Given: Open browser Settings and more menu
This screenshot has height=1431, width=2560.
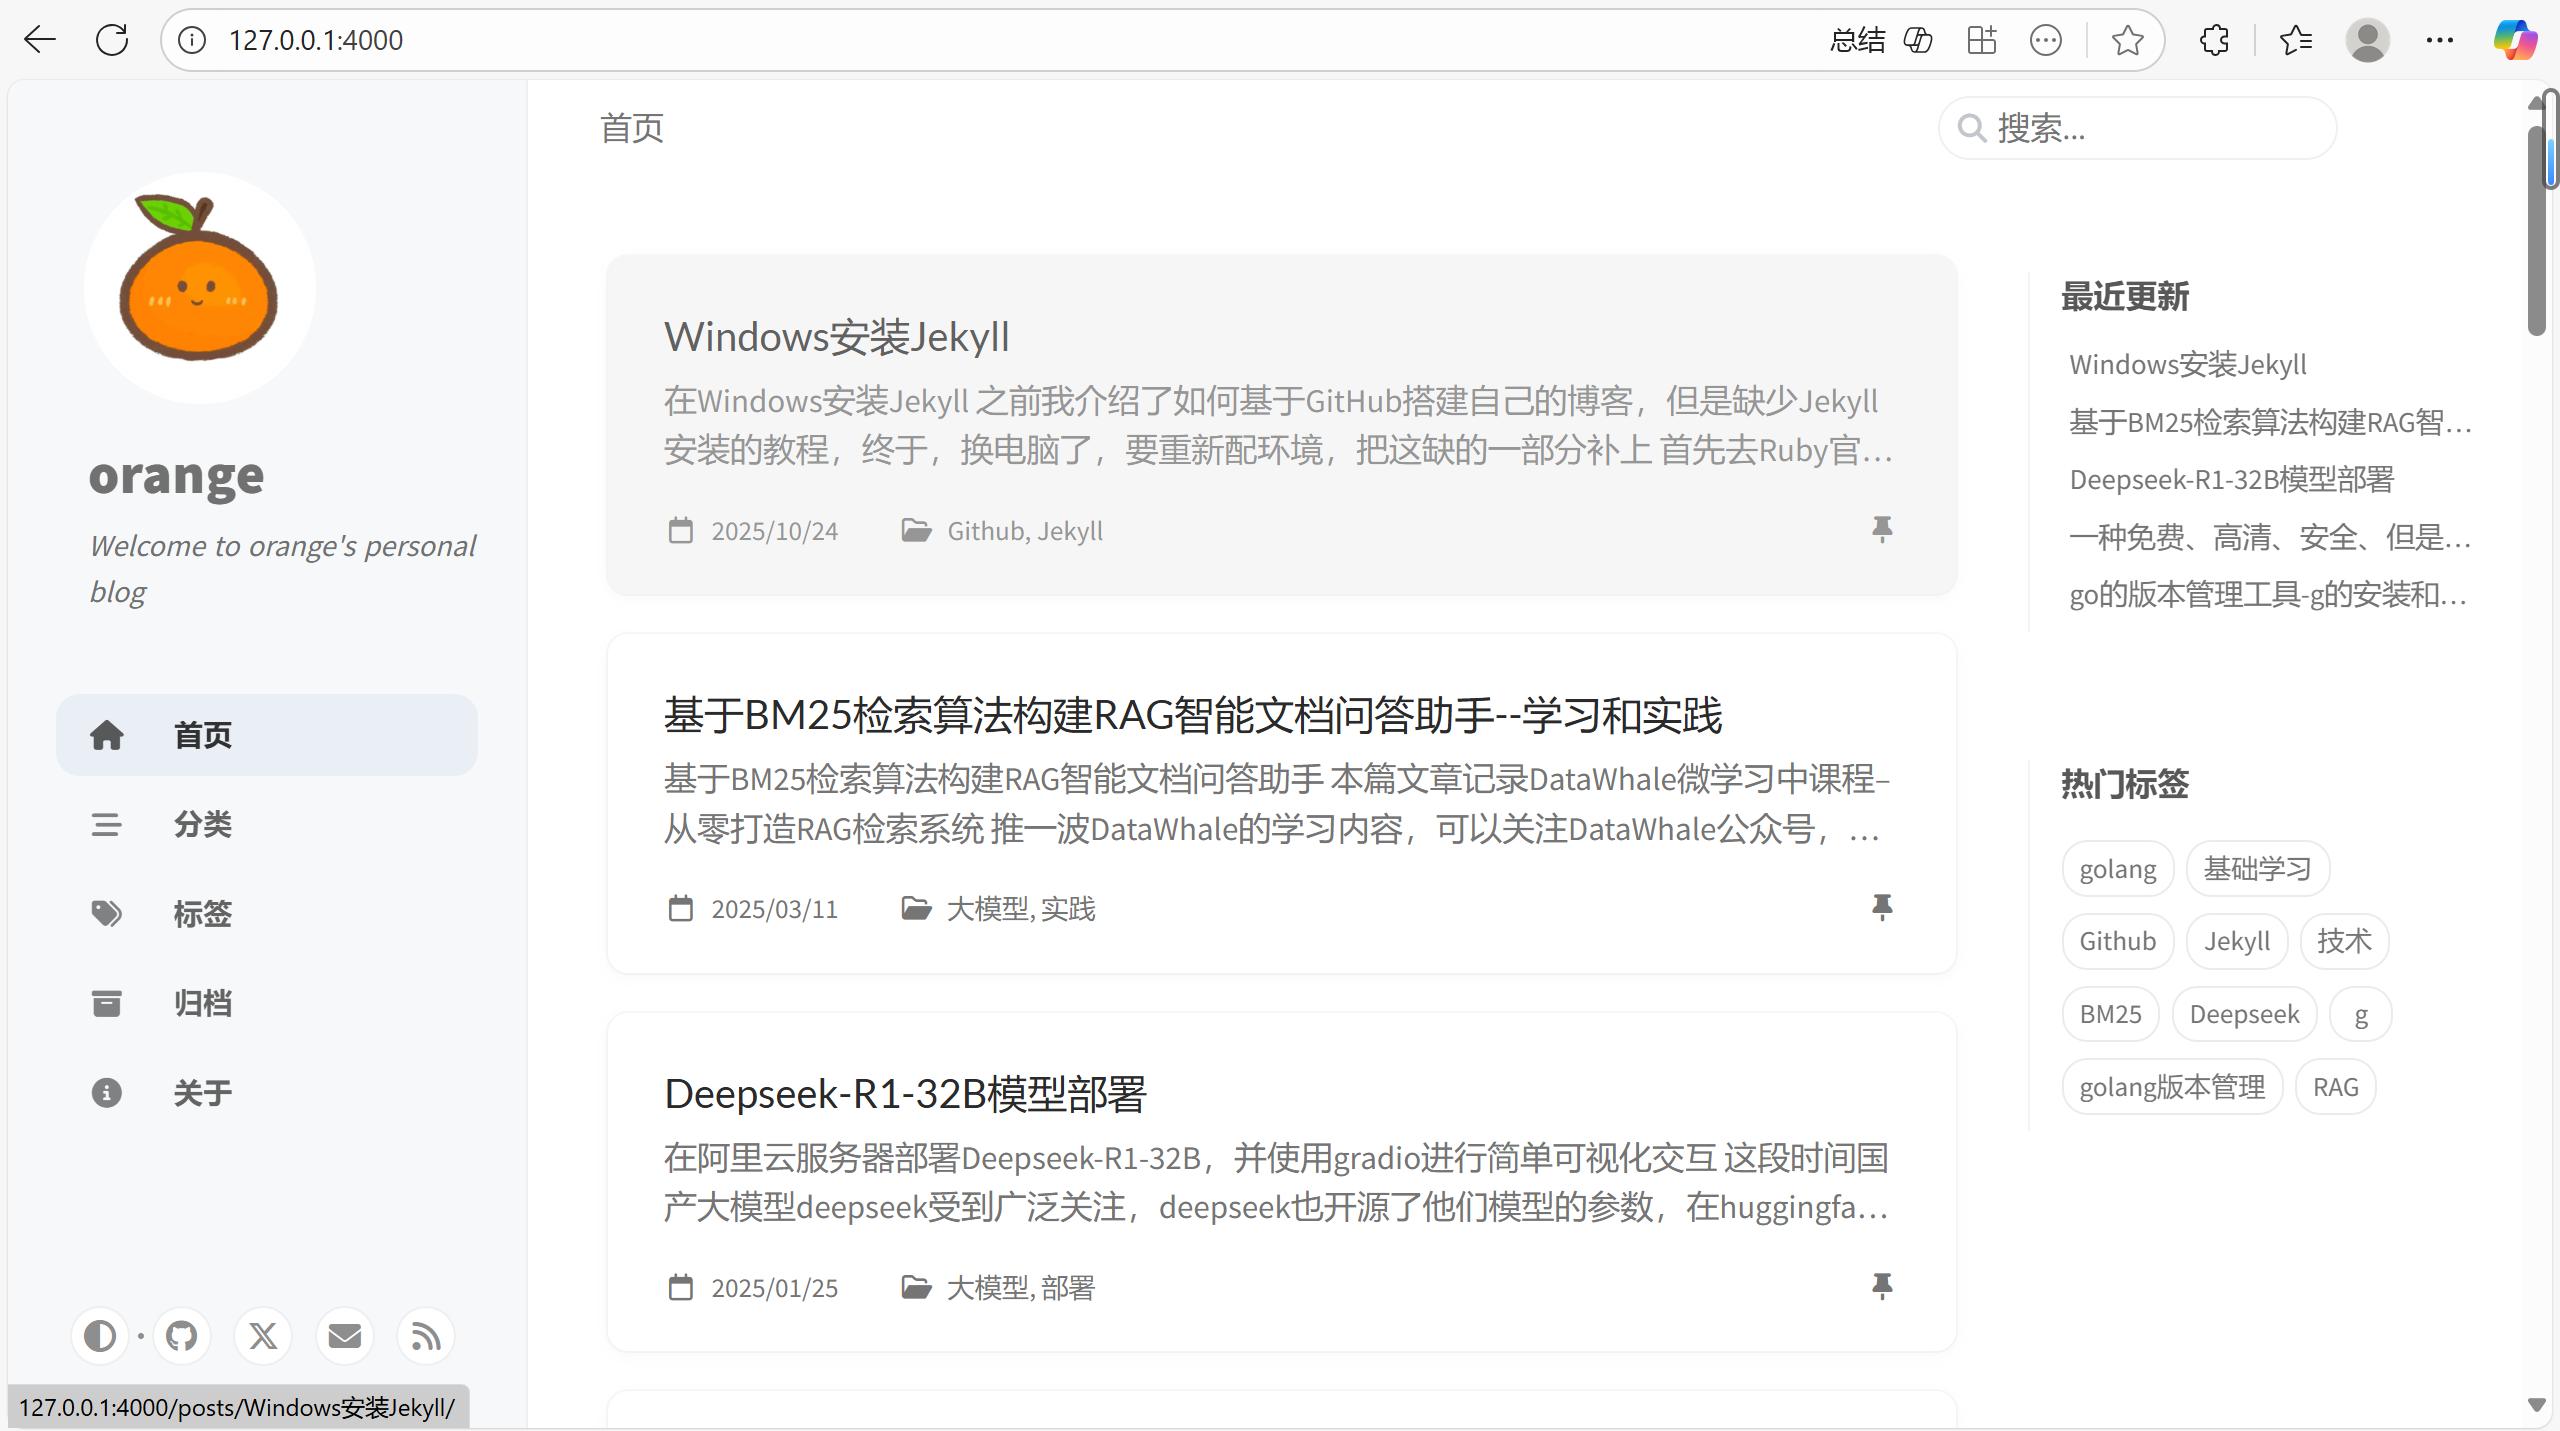Looking at the screenshot, I should point(2440,40).
